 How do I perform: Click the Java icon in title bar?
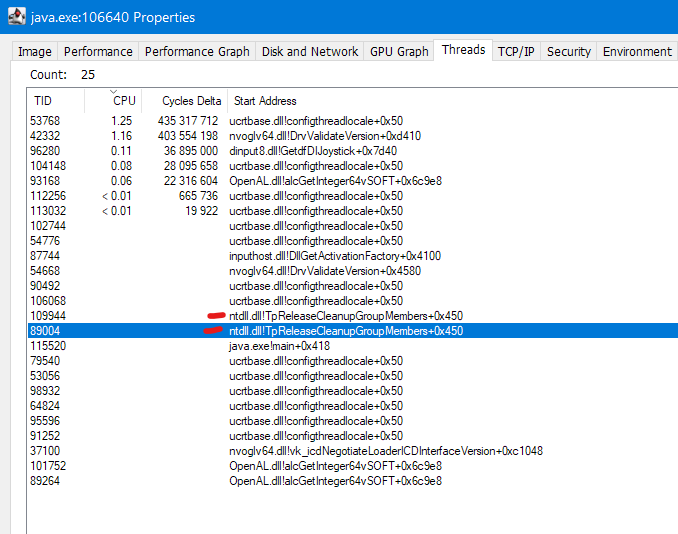[15, 17]
